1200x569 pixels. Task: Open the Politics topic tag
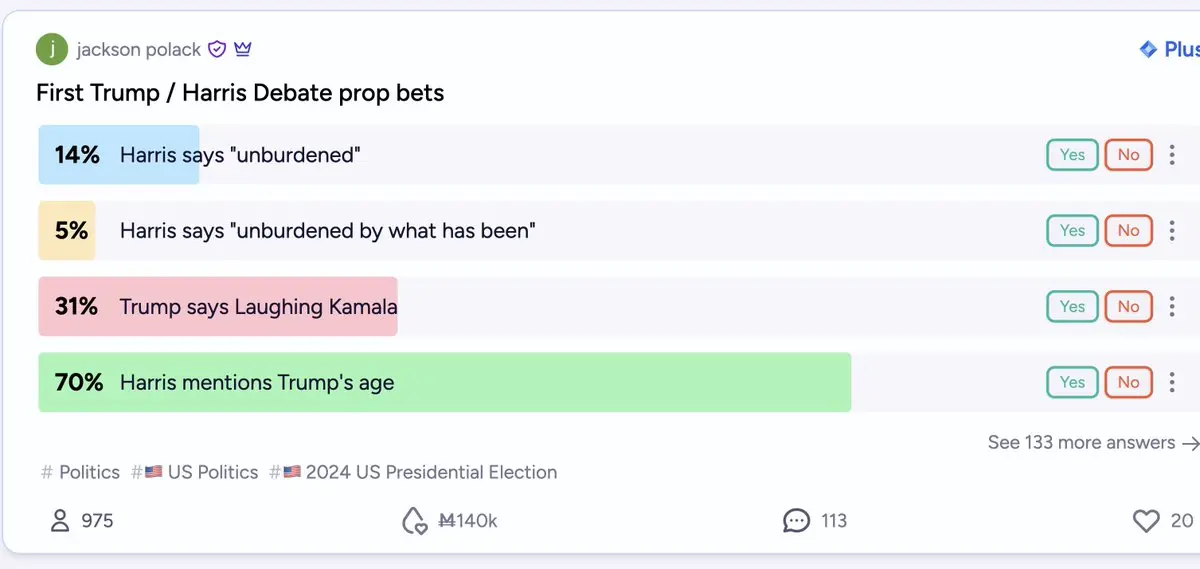point(80,472)
